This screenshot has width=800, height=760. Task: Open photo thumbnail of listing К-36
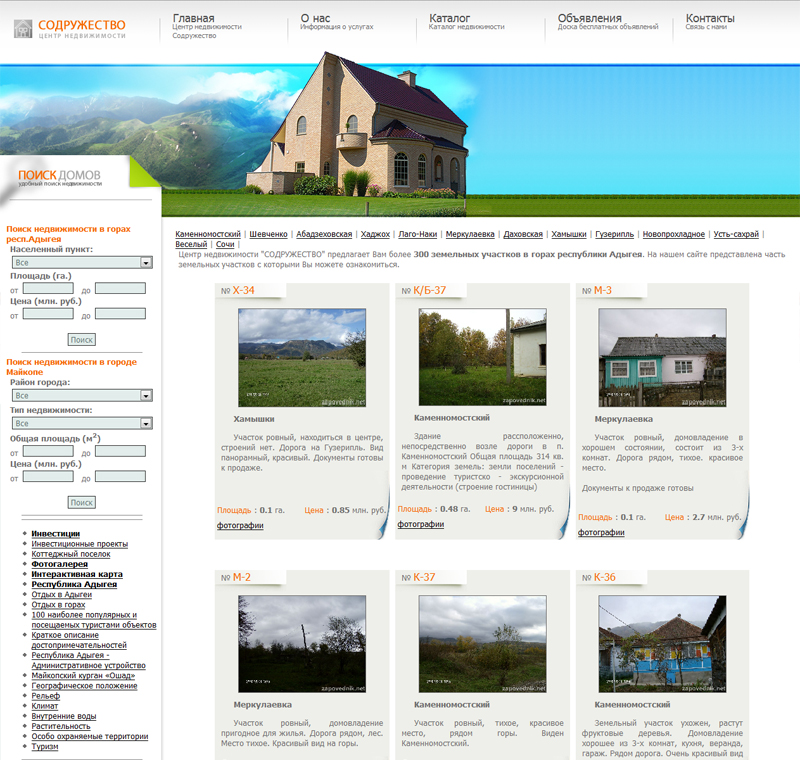(x=662, y=644)
